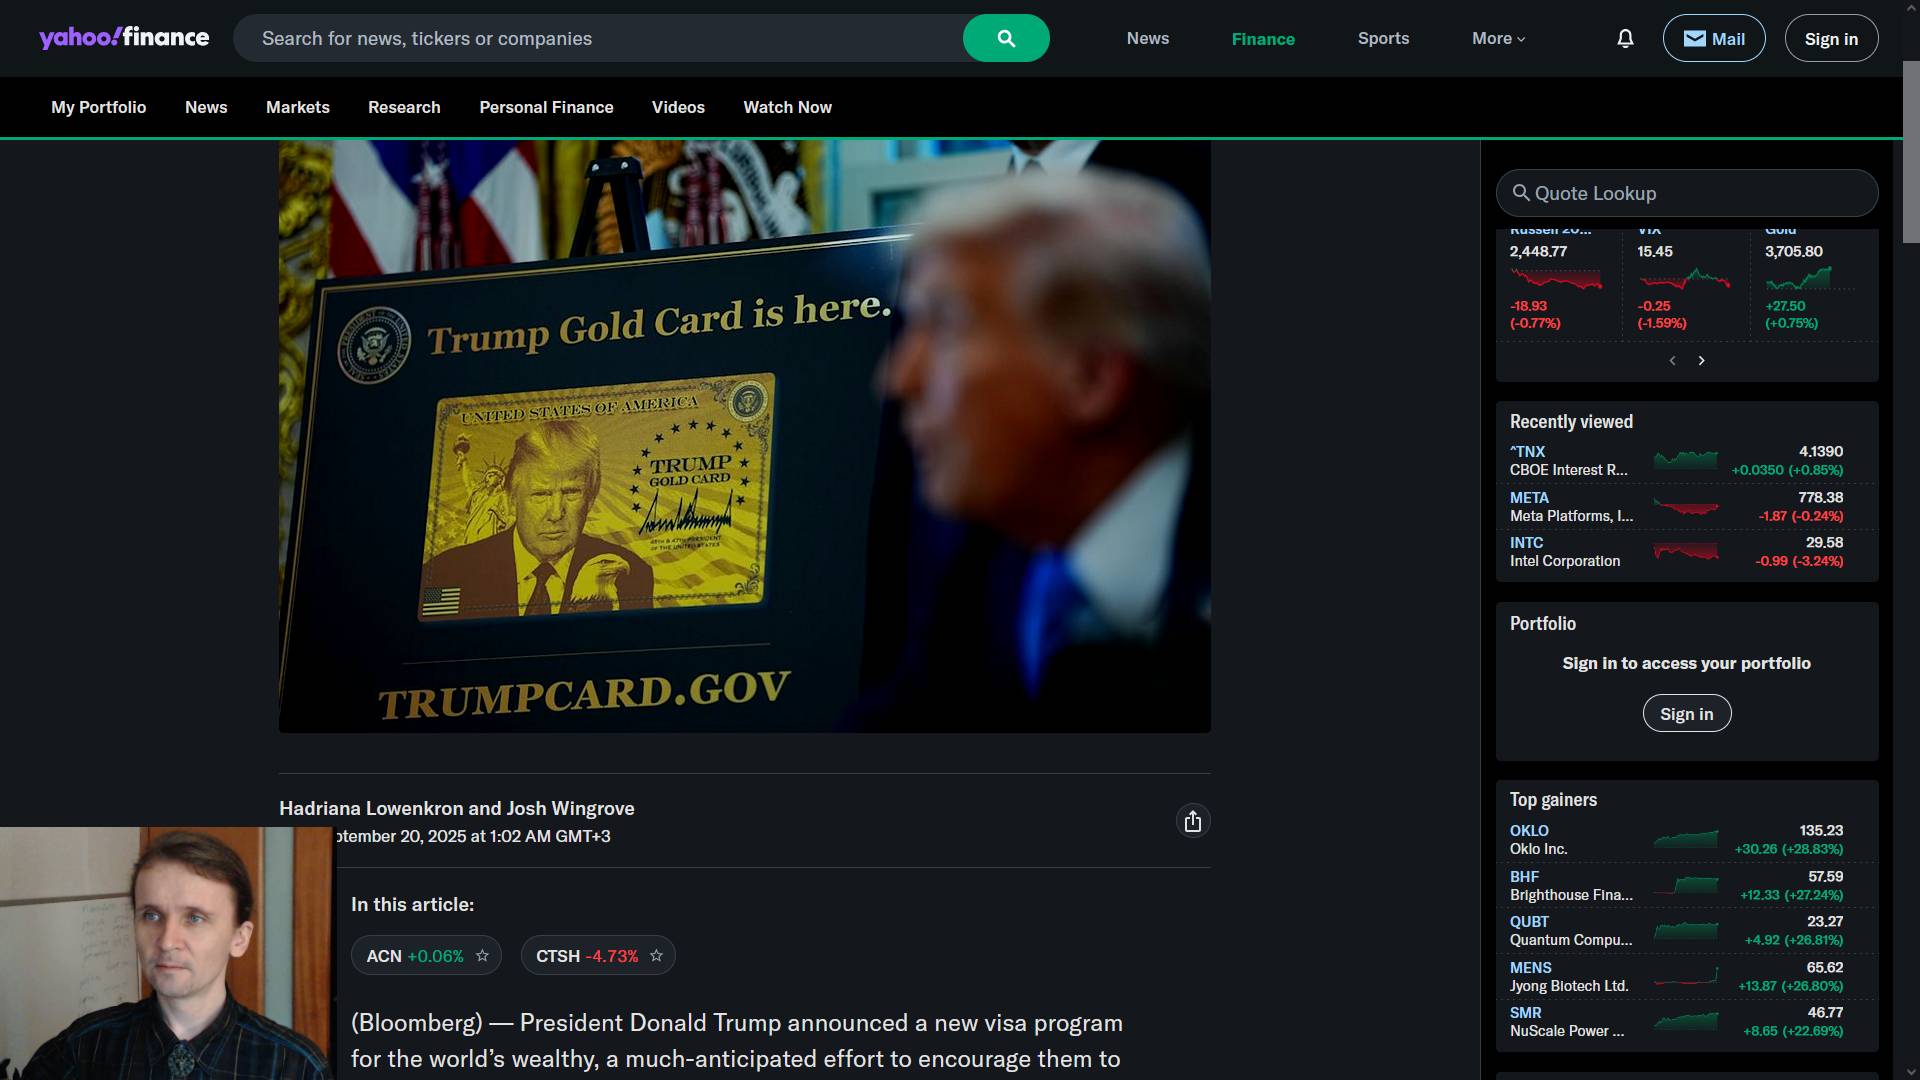Screen dimensions: 1920x1080
Task: Expand the More dropdown menu
Action: click(1498, 39)
